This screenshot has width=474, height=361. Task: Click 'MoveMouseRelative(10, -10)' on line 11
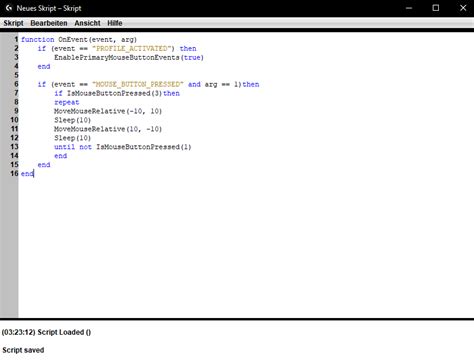[x=108, y=129]
